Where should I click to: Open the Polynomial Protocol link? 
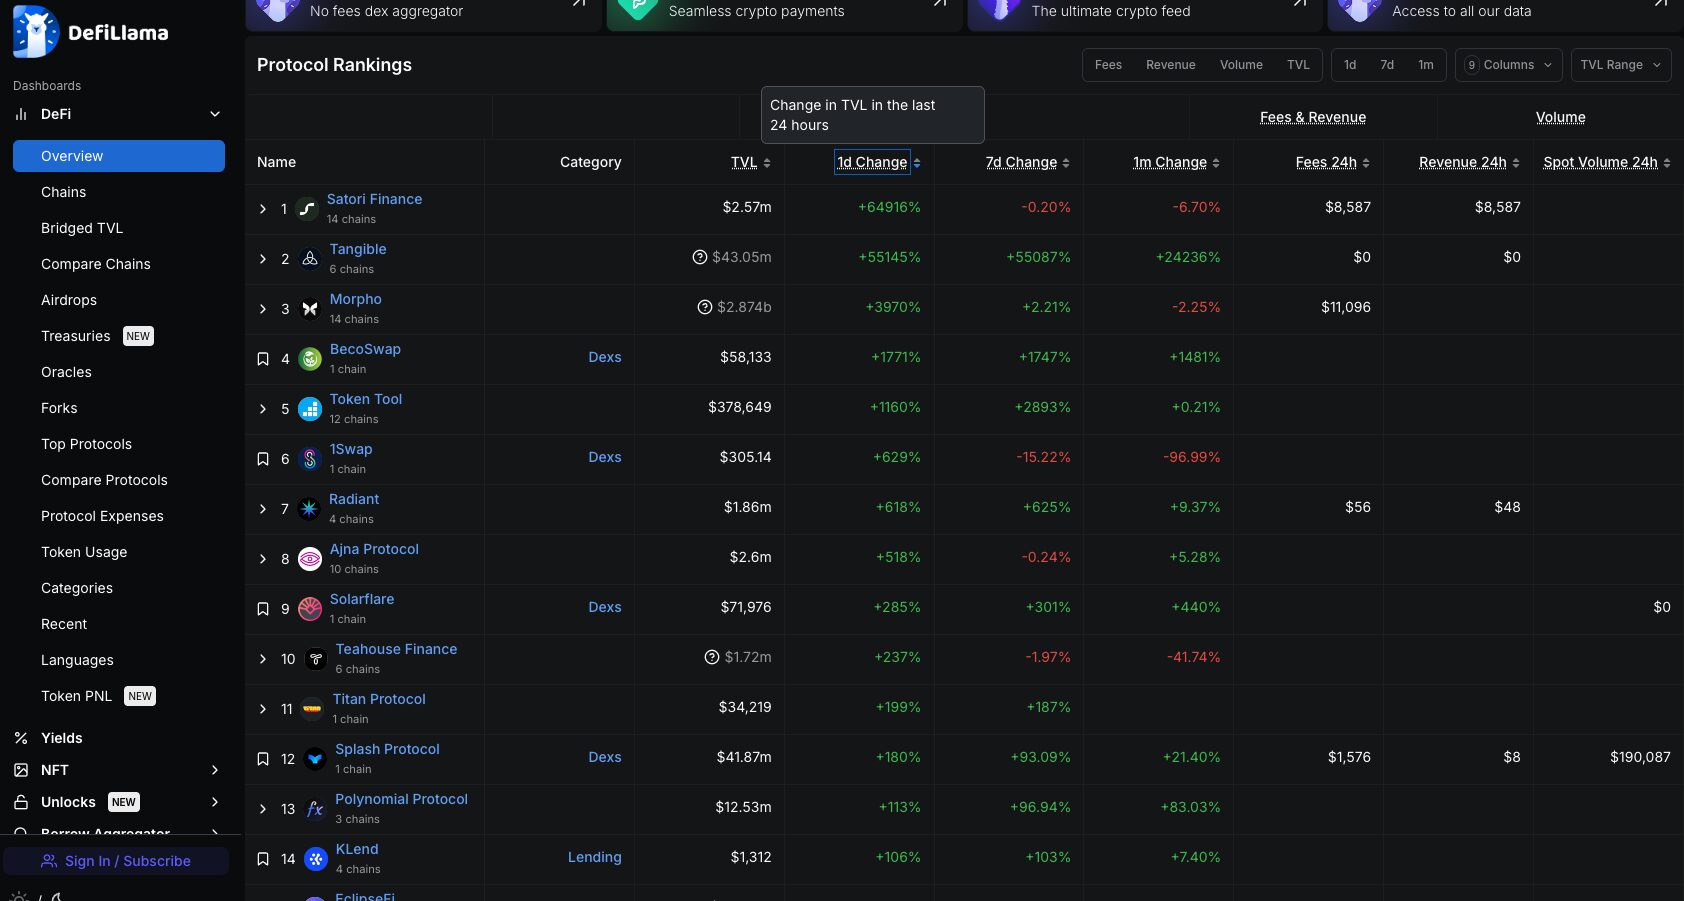401,799
